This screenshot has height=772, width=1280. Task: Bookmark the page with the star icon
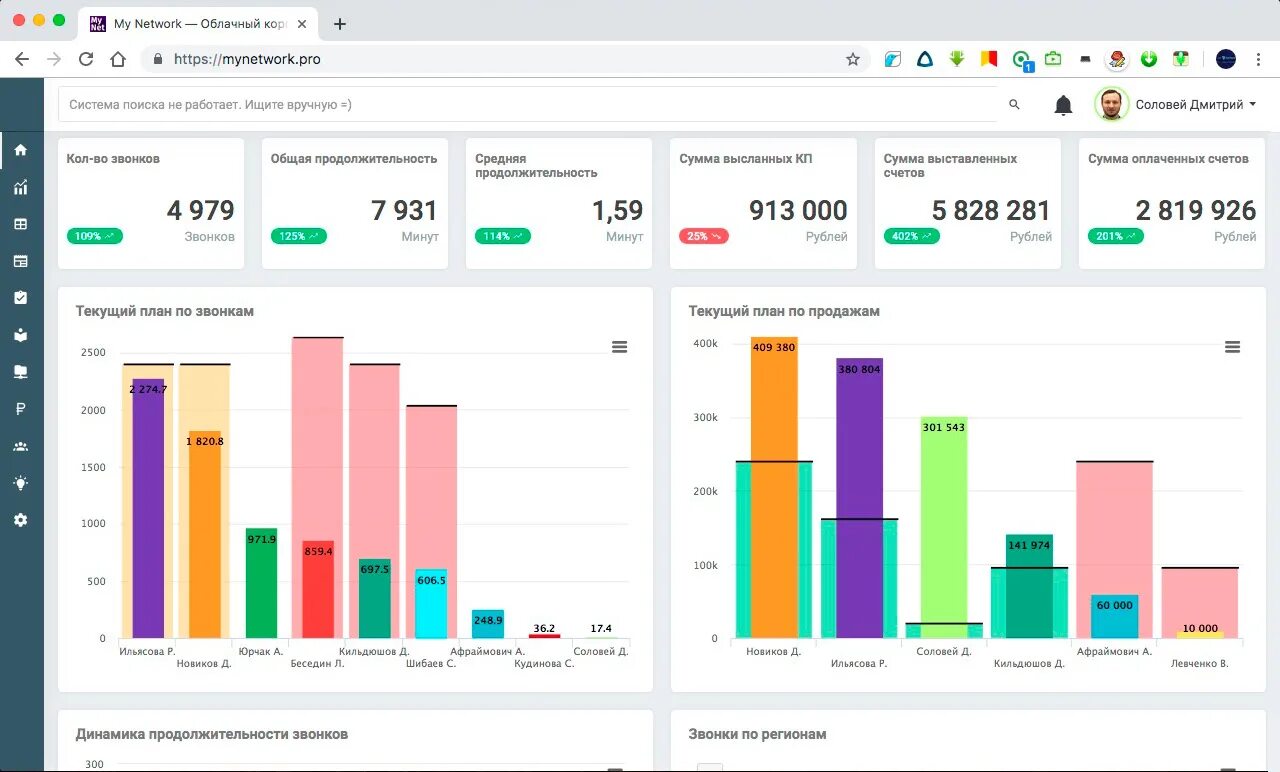pyautogui.click(x=853, y=59)
